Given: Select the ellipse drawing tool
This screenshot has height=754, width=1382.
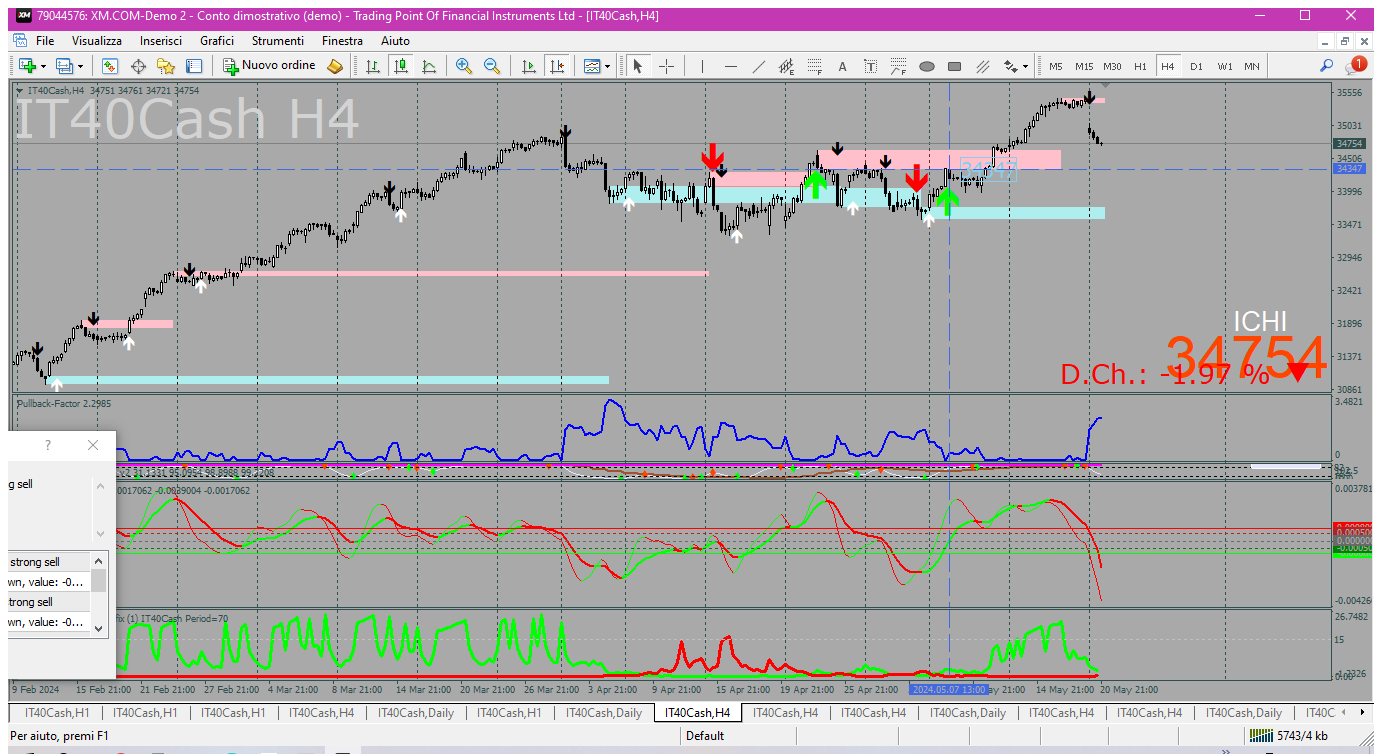Looking at the screenshot, I should click(x=926, y=66).
